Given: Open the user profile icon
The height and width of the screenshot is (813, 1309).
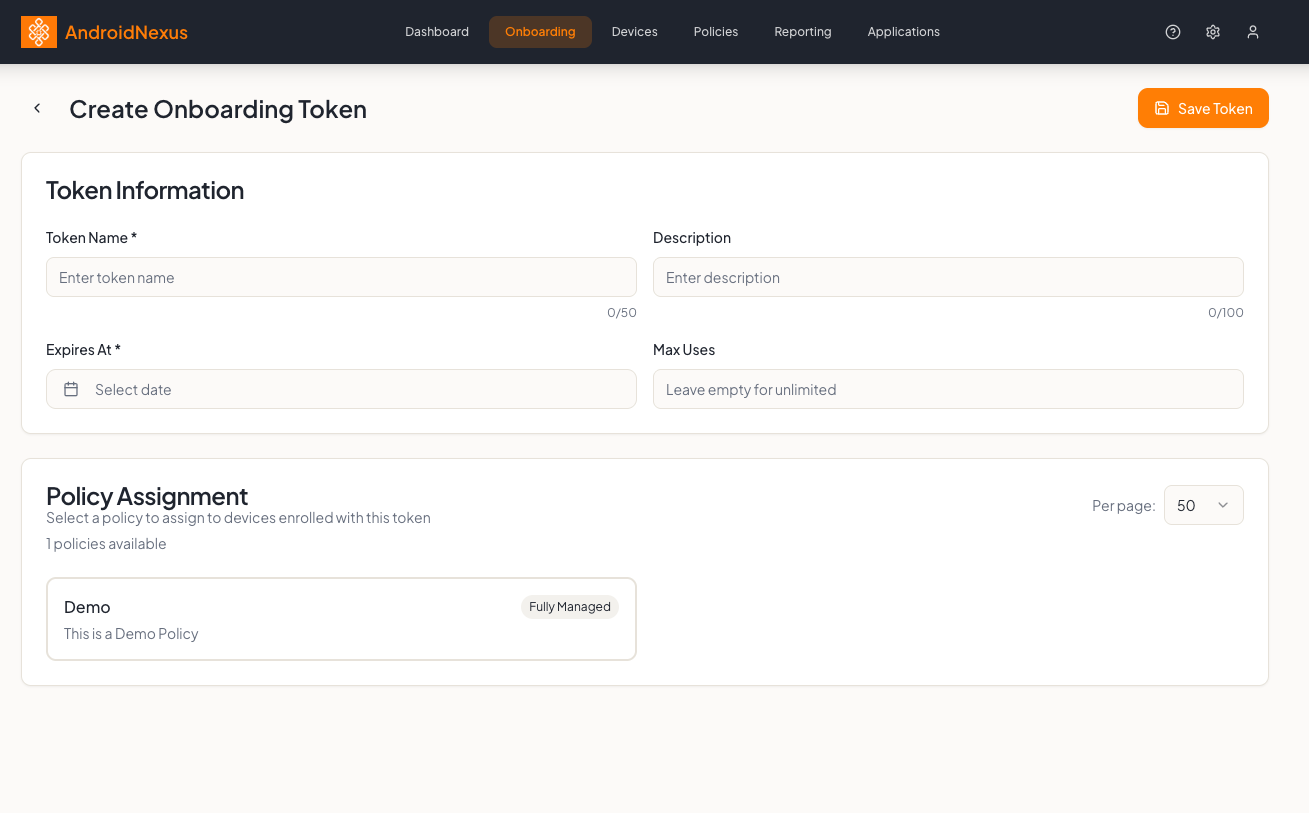Looking at the screenshot, I should click(1253, 31).
